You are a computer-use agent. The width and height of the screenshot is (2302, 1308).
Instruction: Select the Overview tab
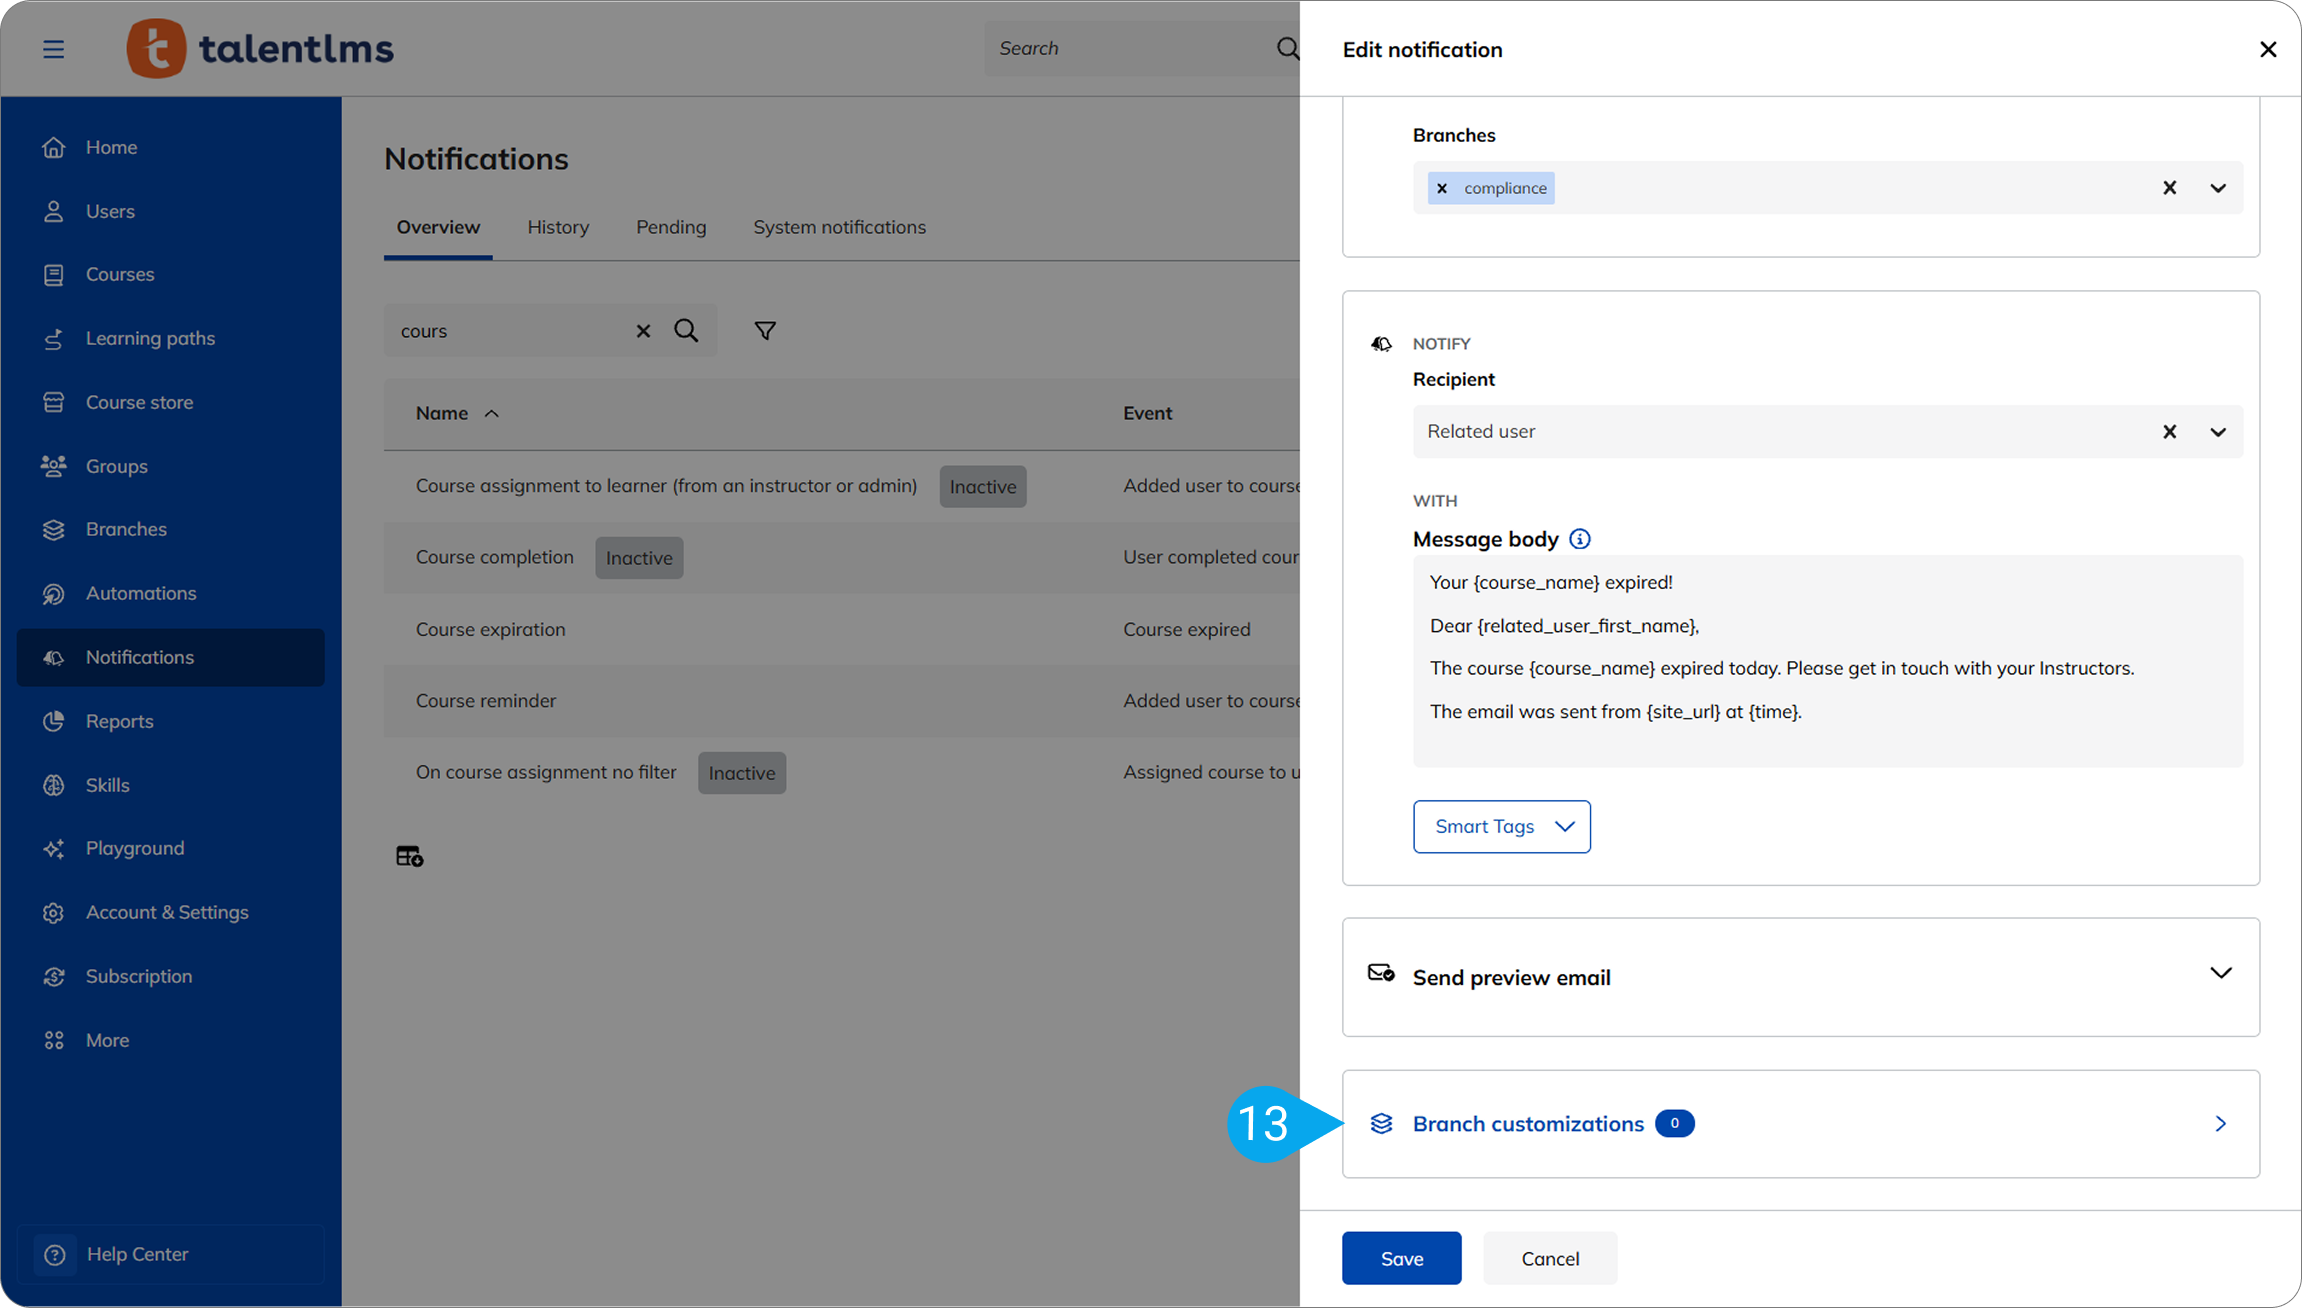coord(438,227)
